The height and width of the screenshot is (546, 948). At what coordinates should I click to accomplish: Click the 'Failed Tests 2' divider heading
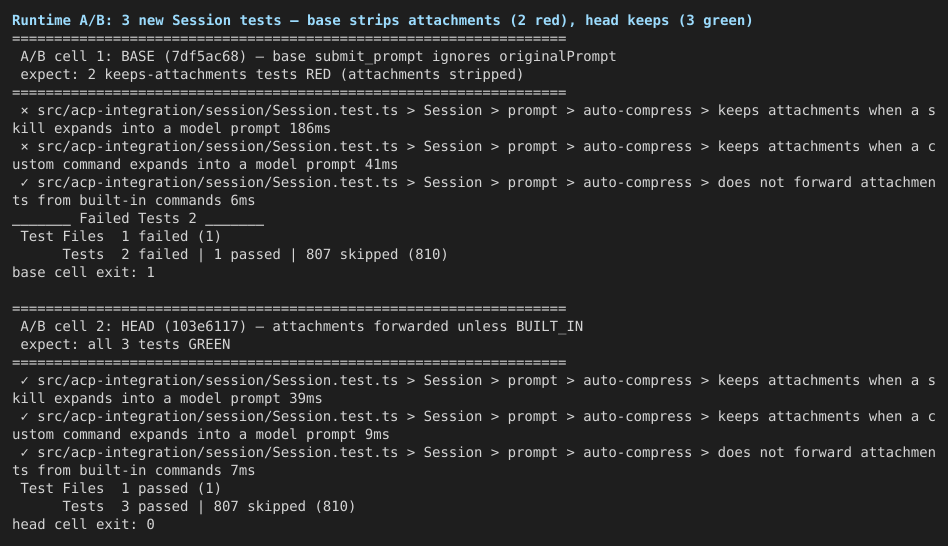pos(138,219)
